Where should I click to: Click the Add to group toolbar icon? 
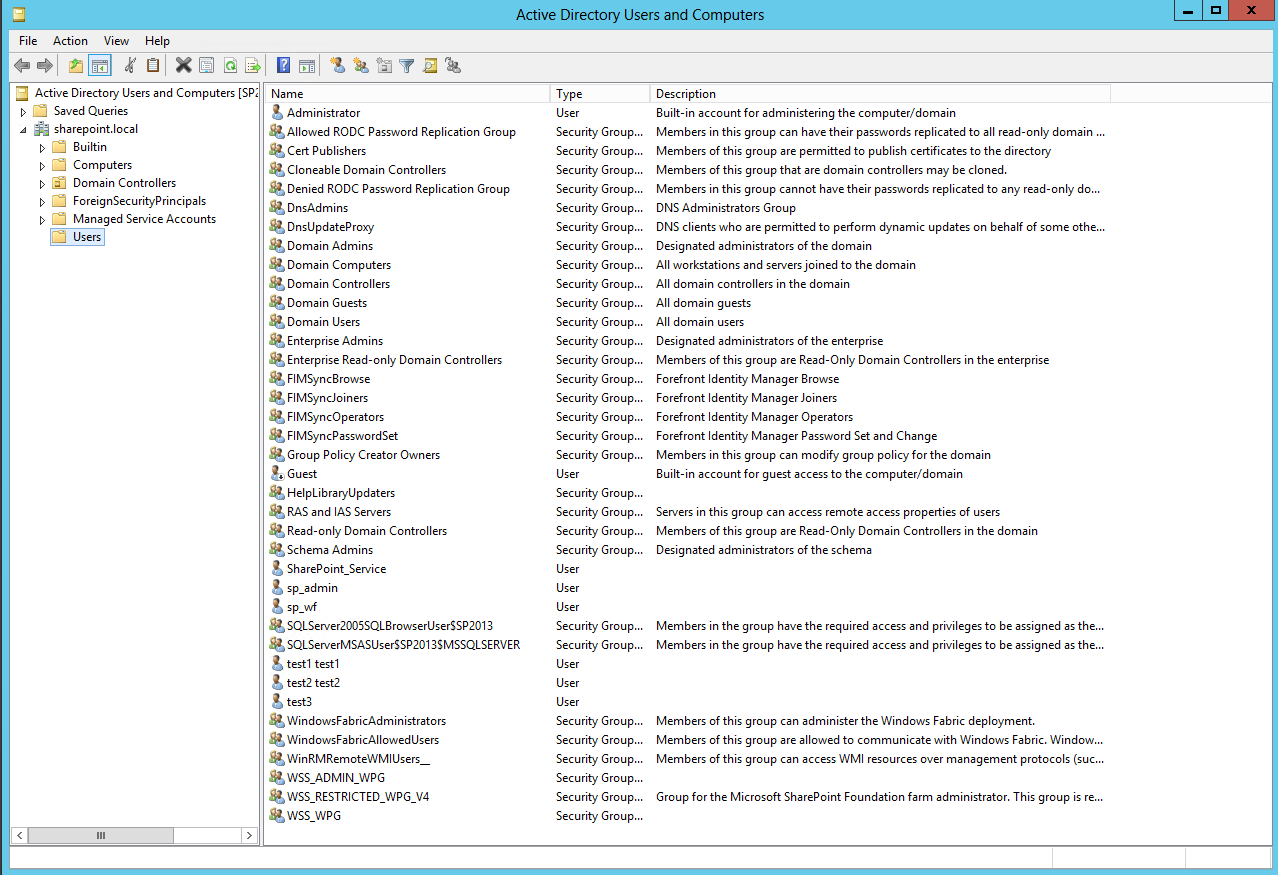coord(453,66)
